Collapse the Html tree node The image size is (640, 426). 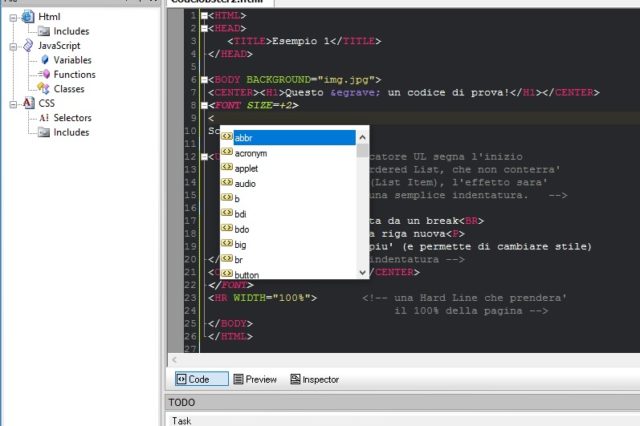pyautogui.click(x=13, y=18)
